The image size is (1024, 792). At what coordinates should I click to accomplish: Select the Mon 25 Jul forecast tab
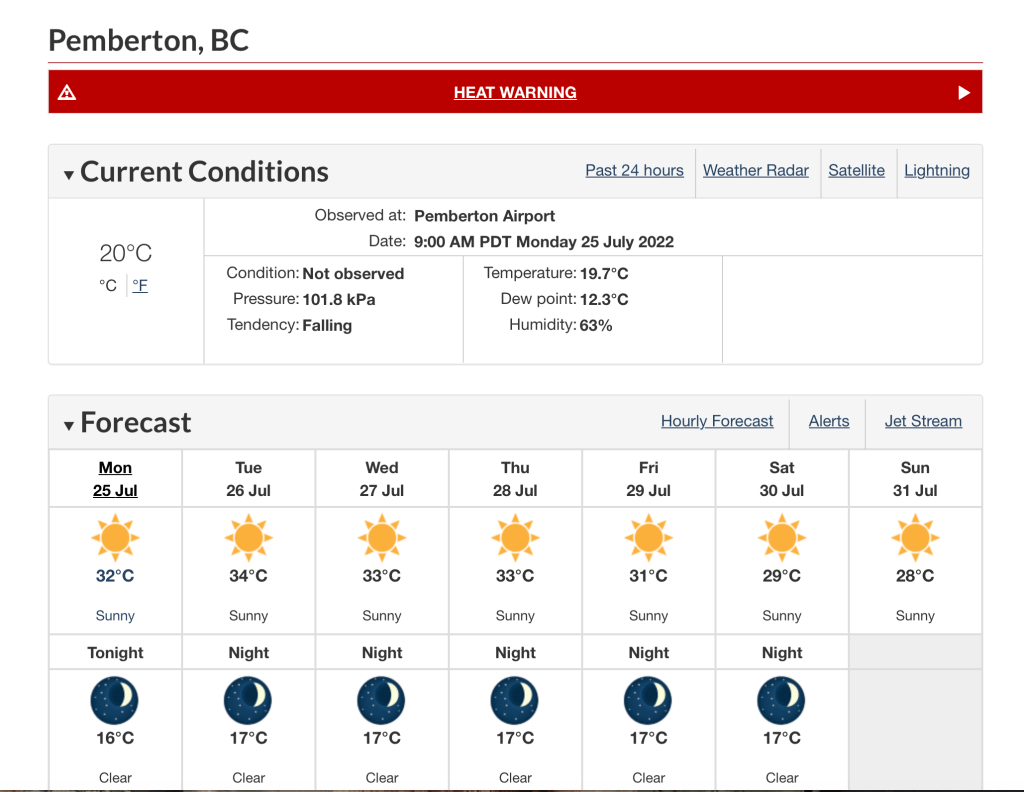click(x=115, y=479)
